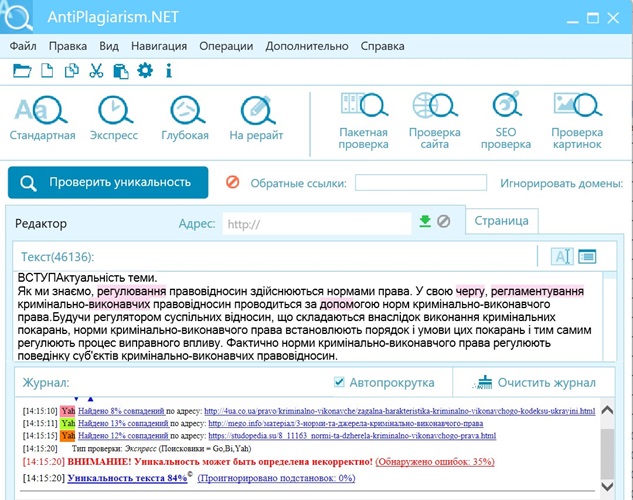This screenshot has height=500, width=633.
Task: Copy text with the copy toolbar icon
Action: (x=71, y=71)
